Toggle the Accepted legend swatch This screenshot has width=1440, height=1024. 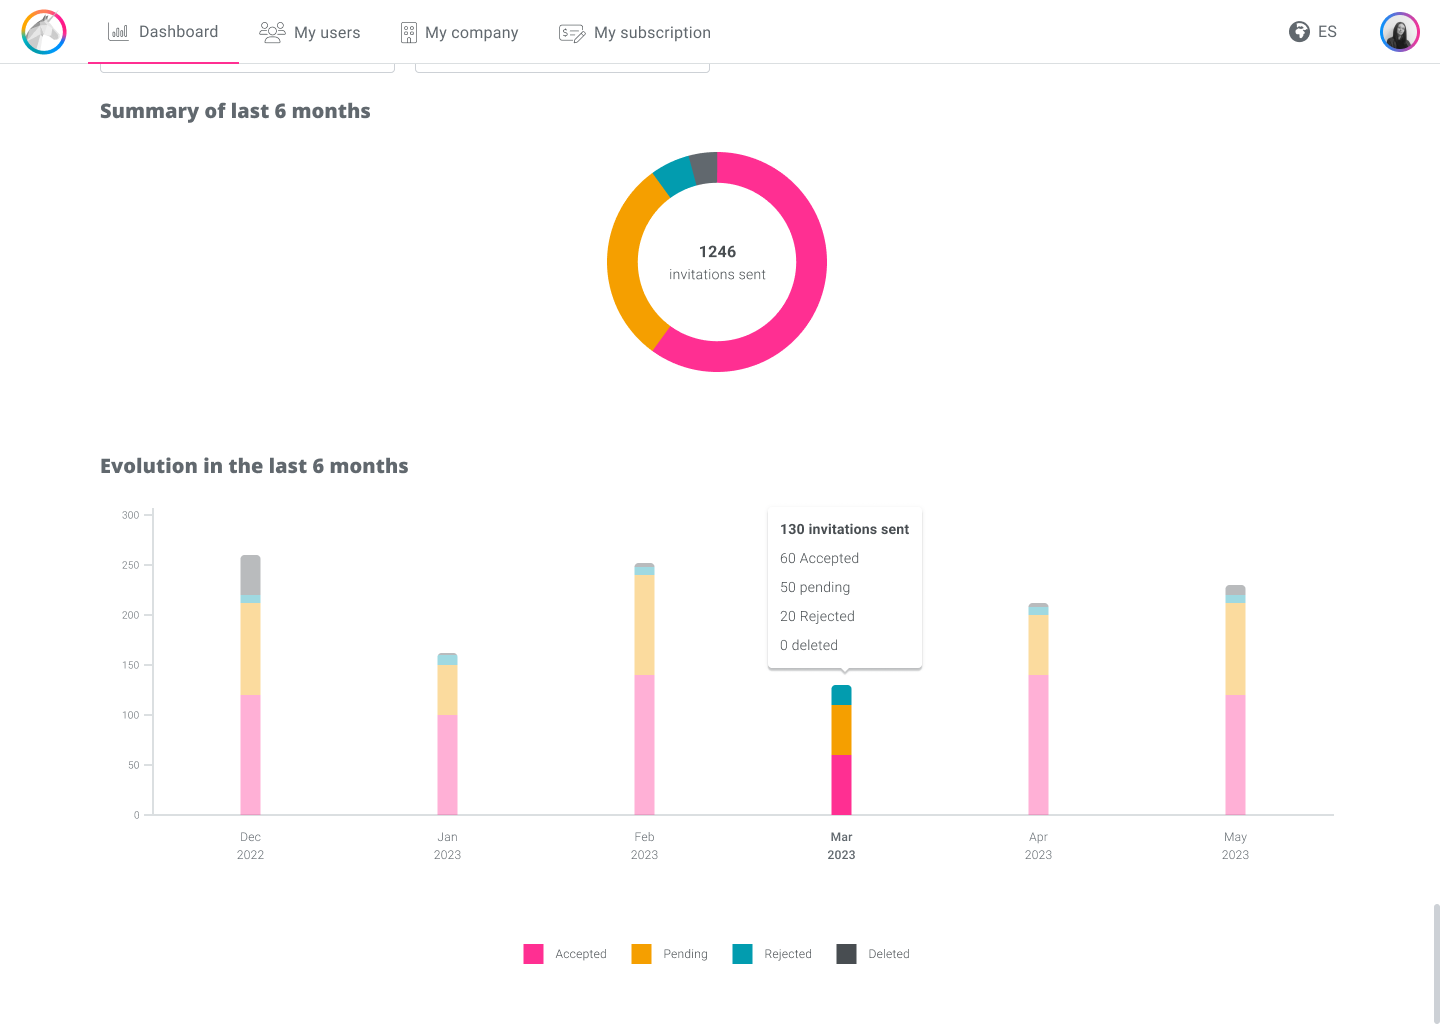coord(533,954)
